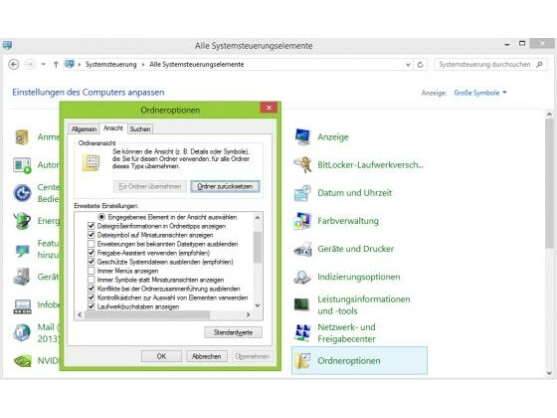This screenshot has height=418, width=557.
Task: Open recent locations dropdown next to navigation arrows
Action: 43,65
